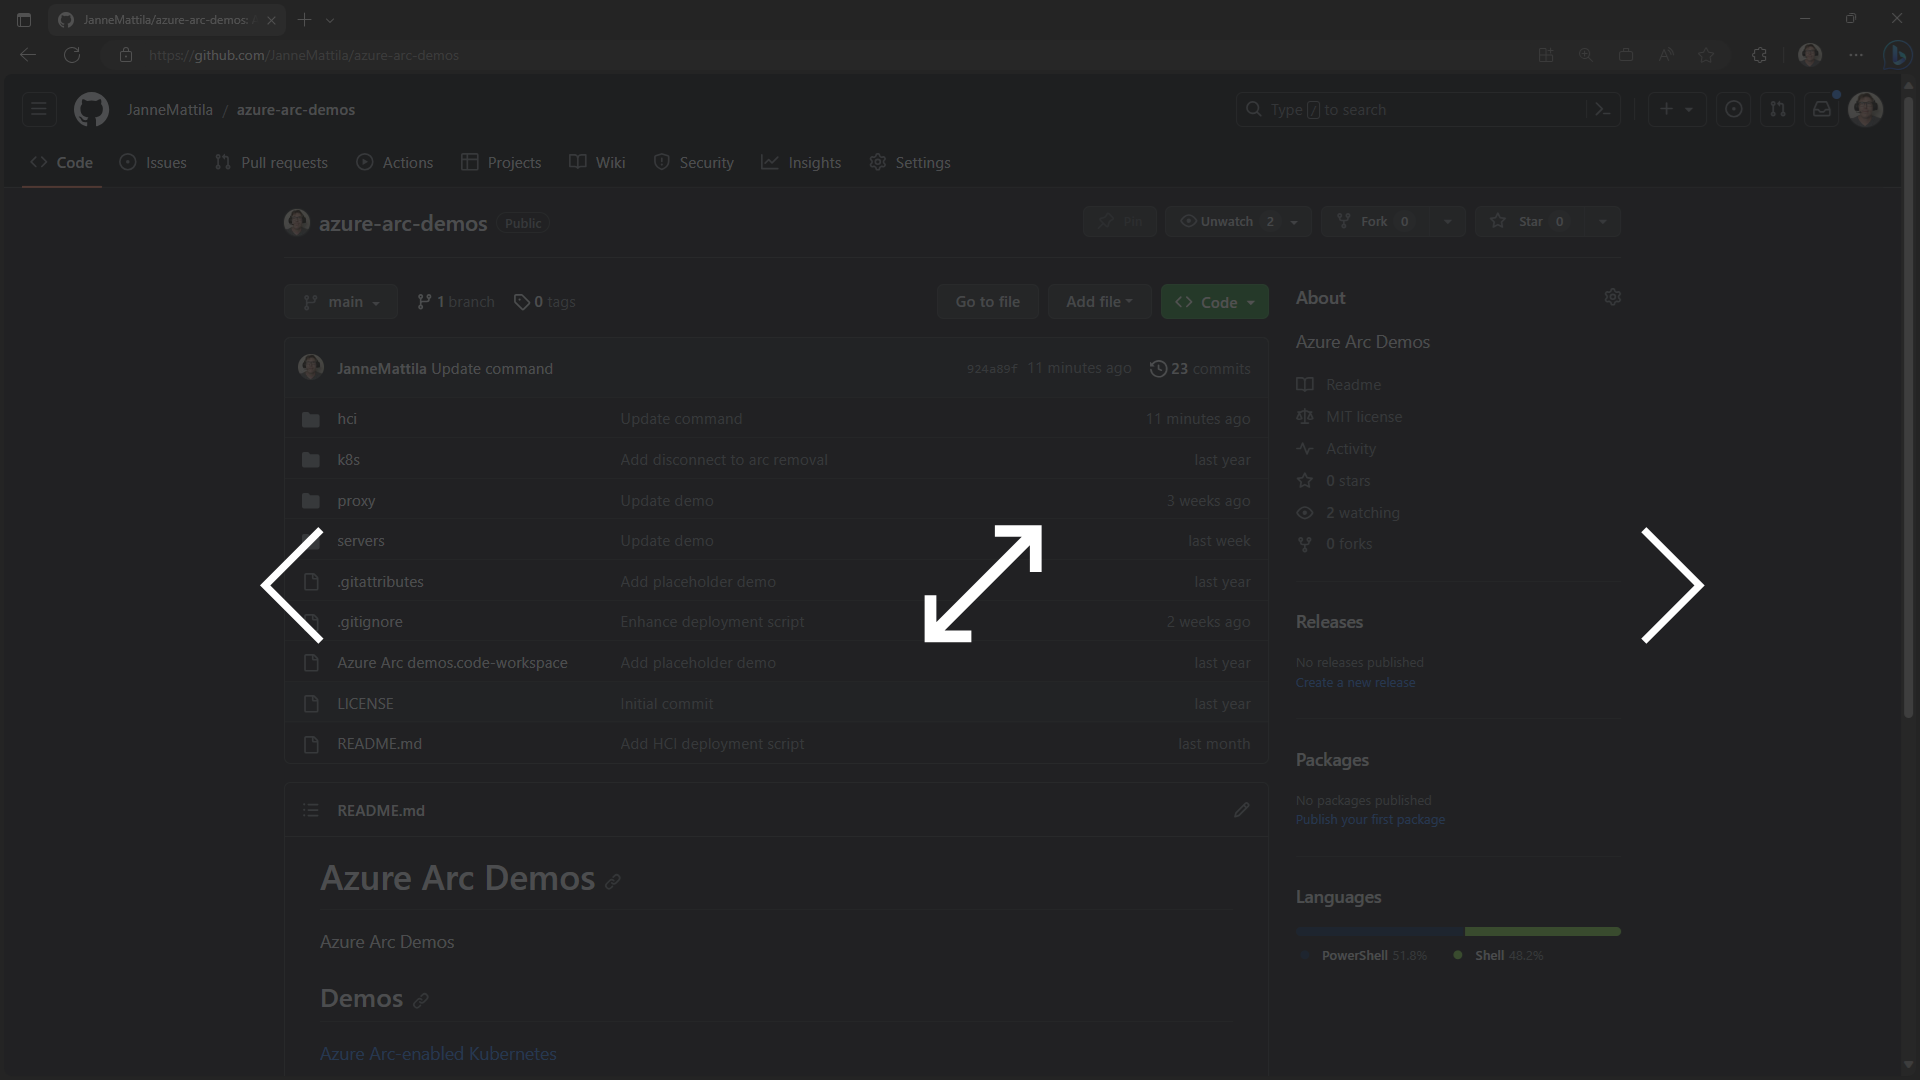Click the JanneMattila owner link in breadcrumb
The height and width of the screenshot is (1080, 1920).
(170, 109)
